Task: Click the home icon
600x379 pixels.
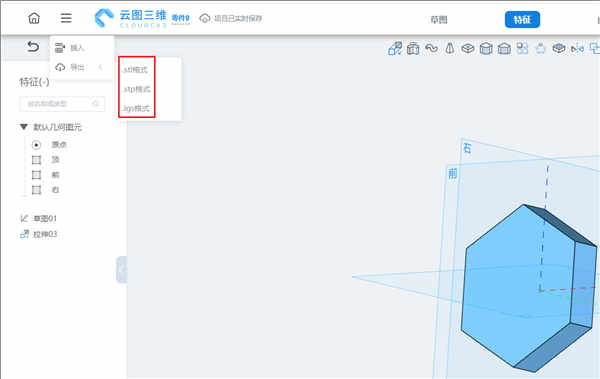Action: [34, 18]
